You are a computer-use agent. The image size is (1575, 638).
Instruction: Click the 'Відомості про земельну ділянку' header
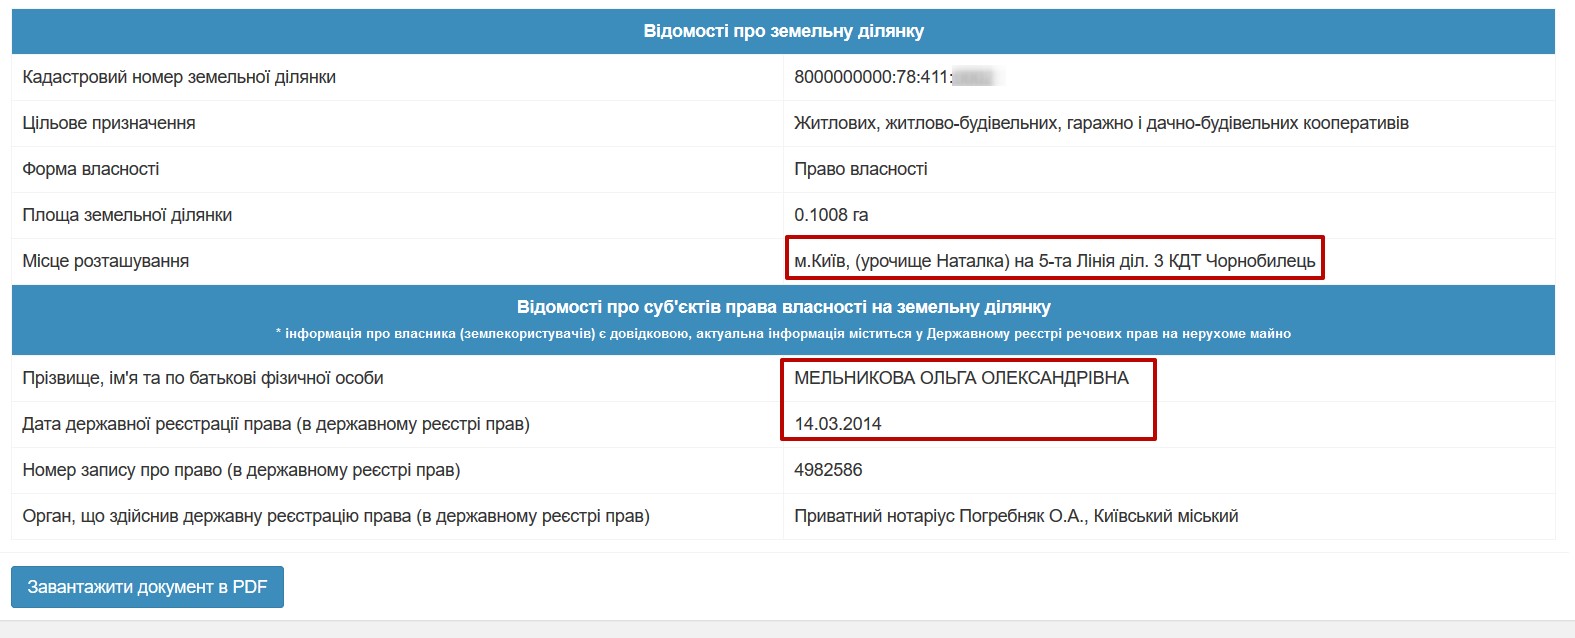click(x=783, y=31)
